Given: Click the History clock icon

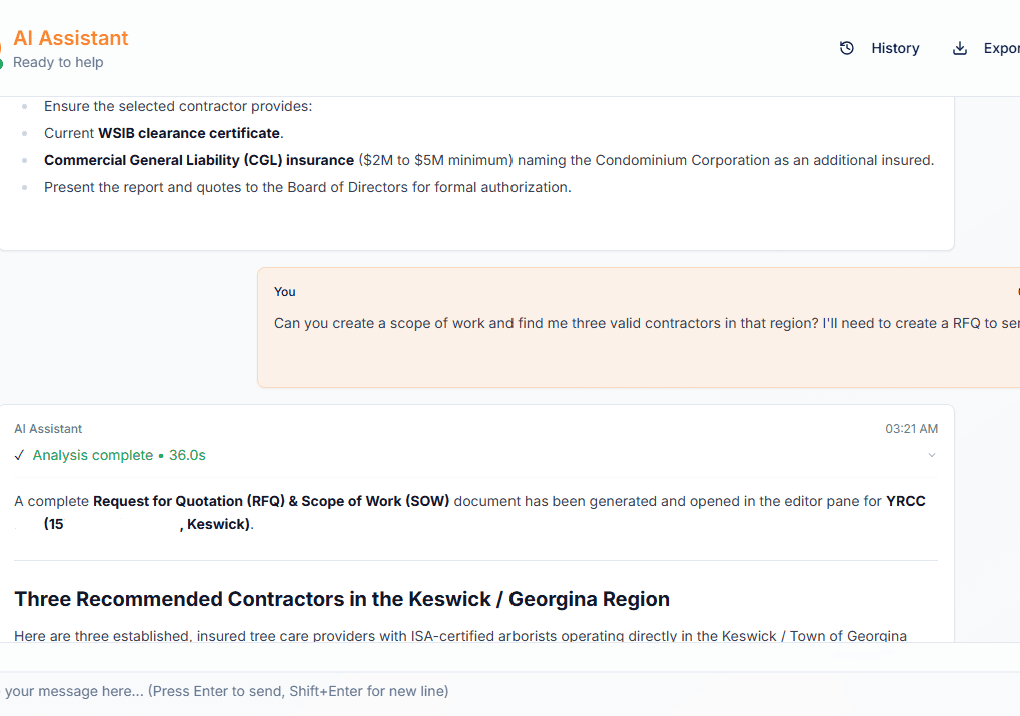Looking at the screenshot, I should coord(846,48).
